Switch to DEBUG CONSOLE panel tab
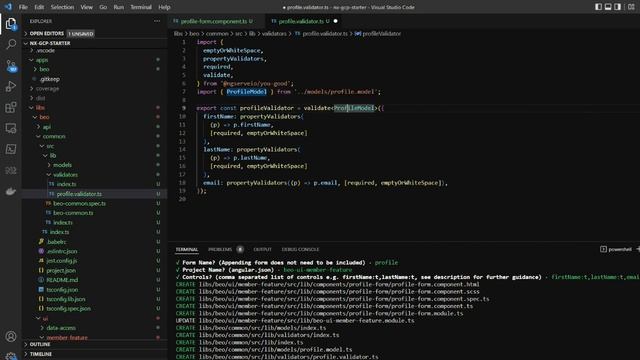The height and width of the screenshot is (360, 640). pyautogui.click(x=300, y=249)
